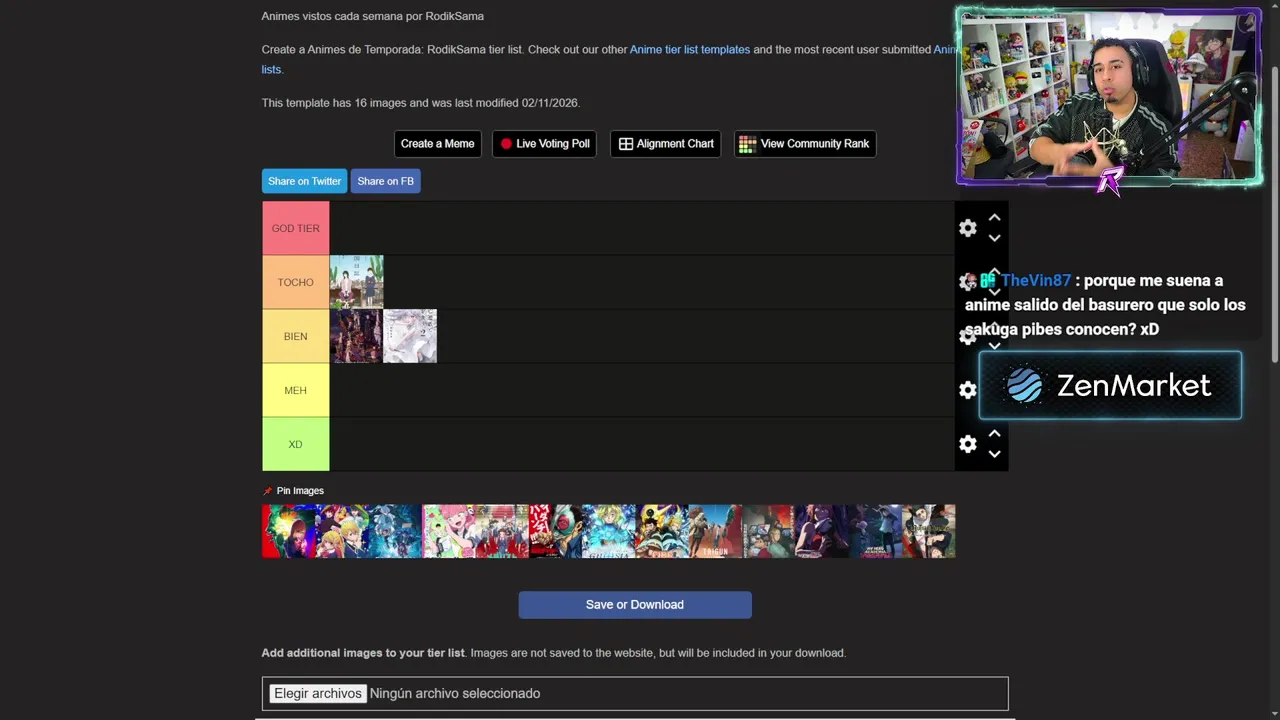This screenshot has height=720, width=1280.
Task: Move XD row up with arrow
Action: click(994, 433)
